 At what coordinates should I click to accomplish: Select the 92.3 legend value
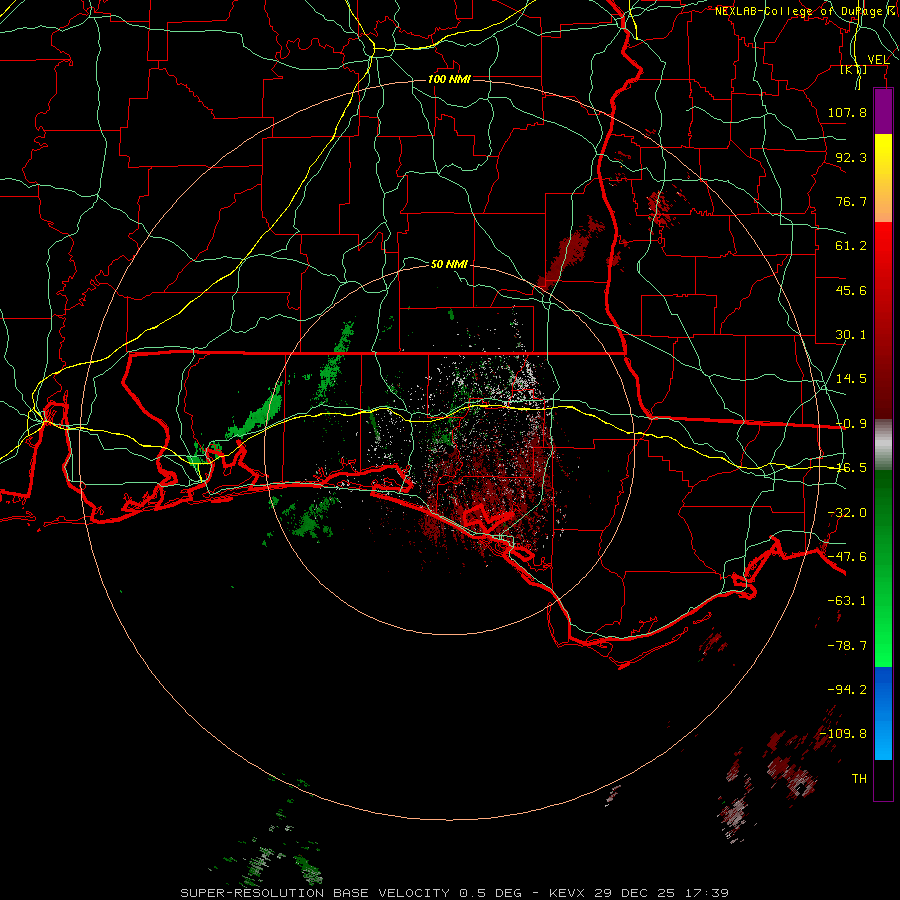point(851,157)
